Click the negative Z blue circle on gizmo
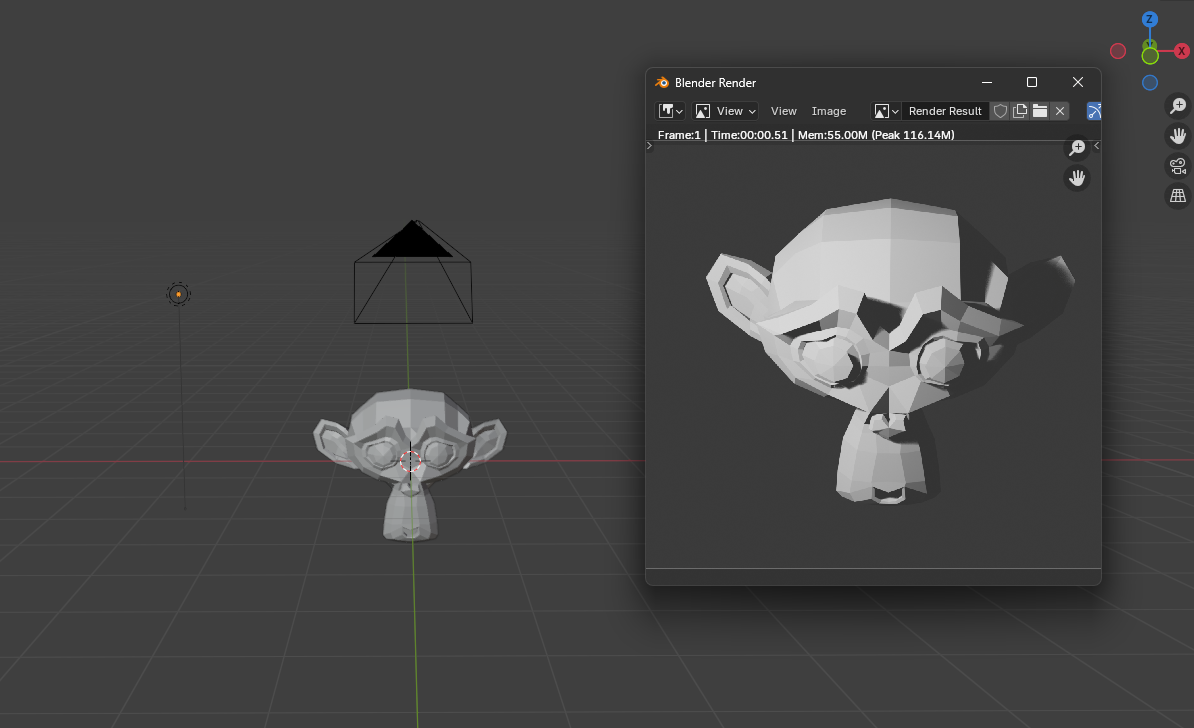The width and height of the screenshot is (1194, 728). point(1150,82)
